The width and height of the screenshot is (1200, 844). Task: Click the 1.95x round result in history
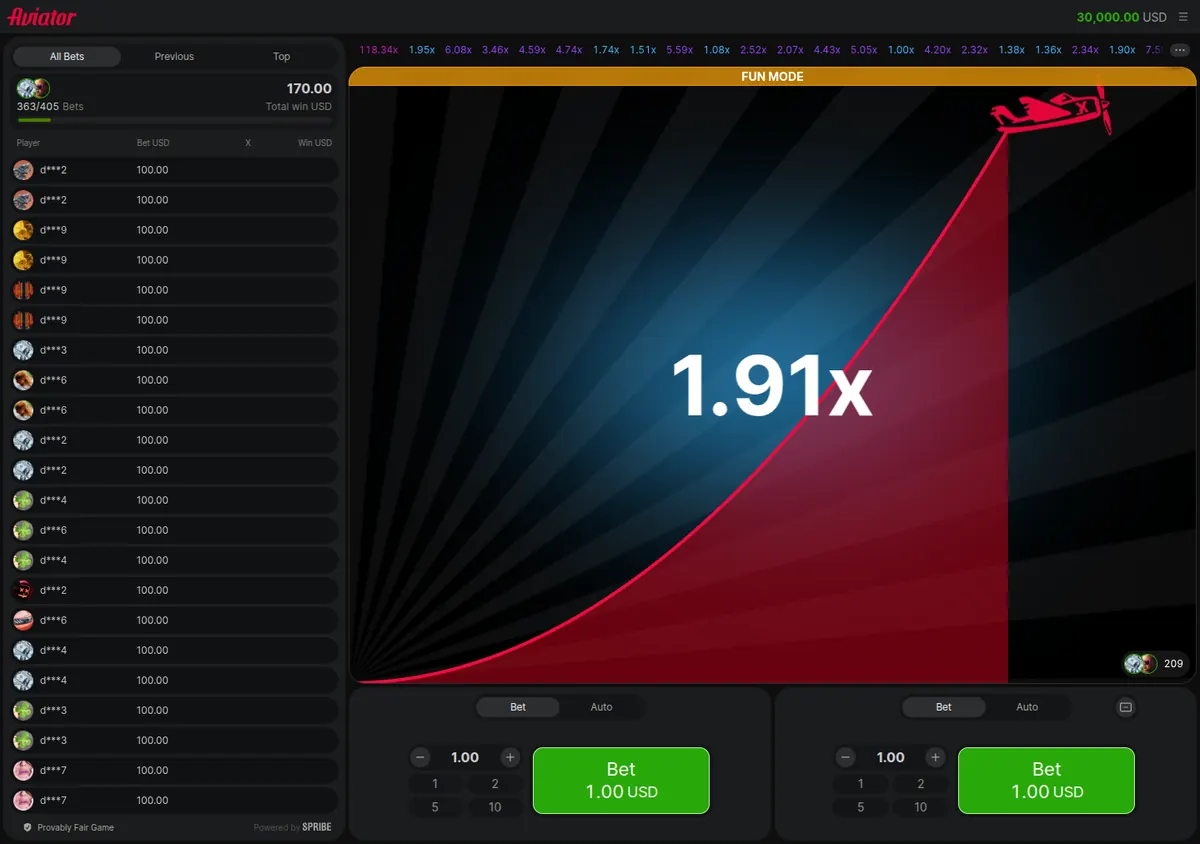click(x=422, y=49)
